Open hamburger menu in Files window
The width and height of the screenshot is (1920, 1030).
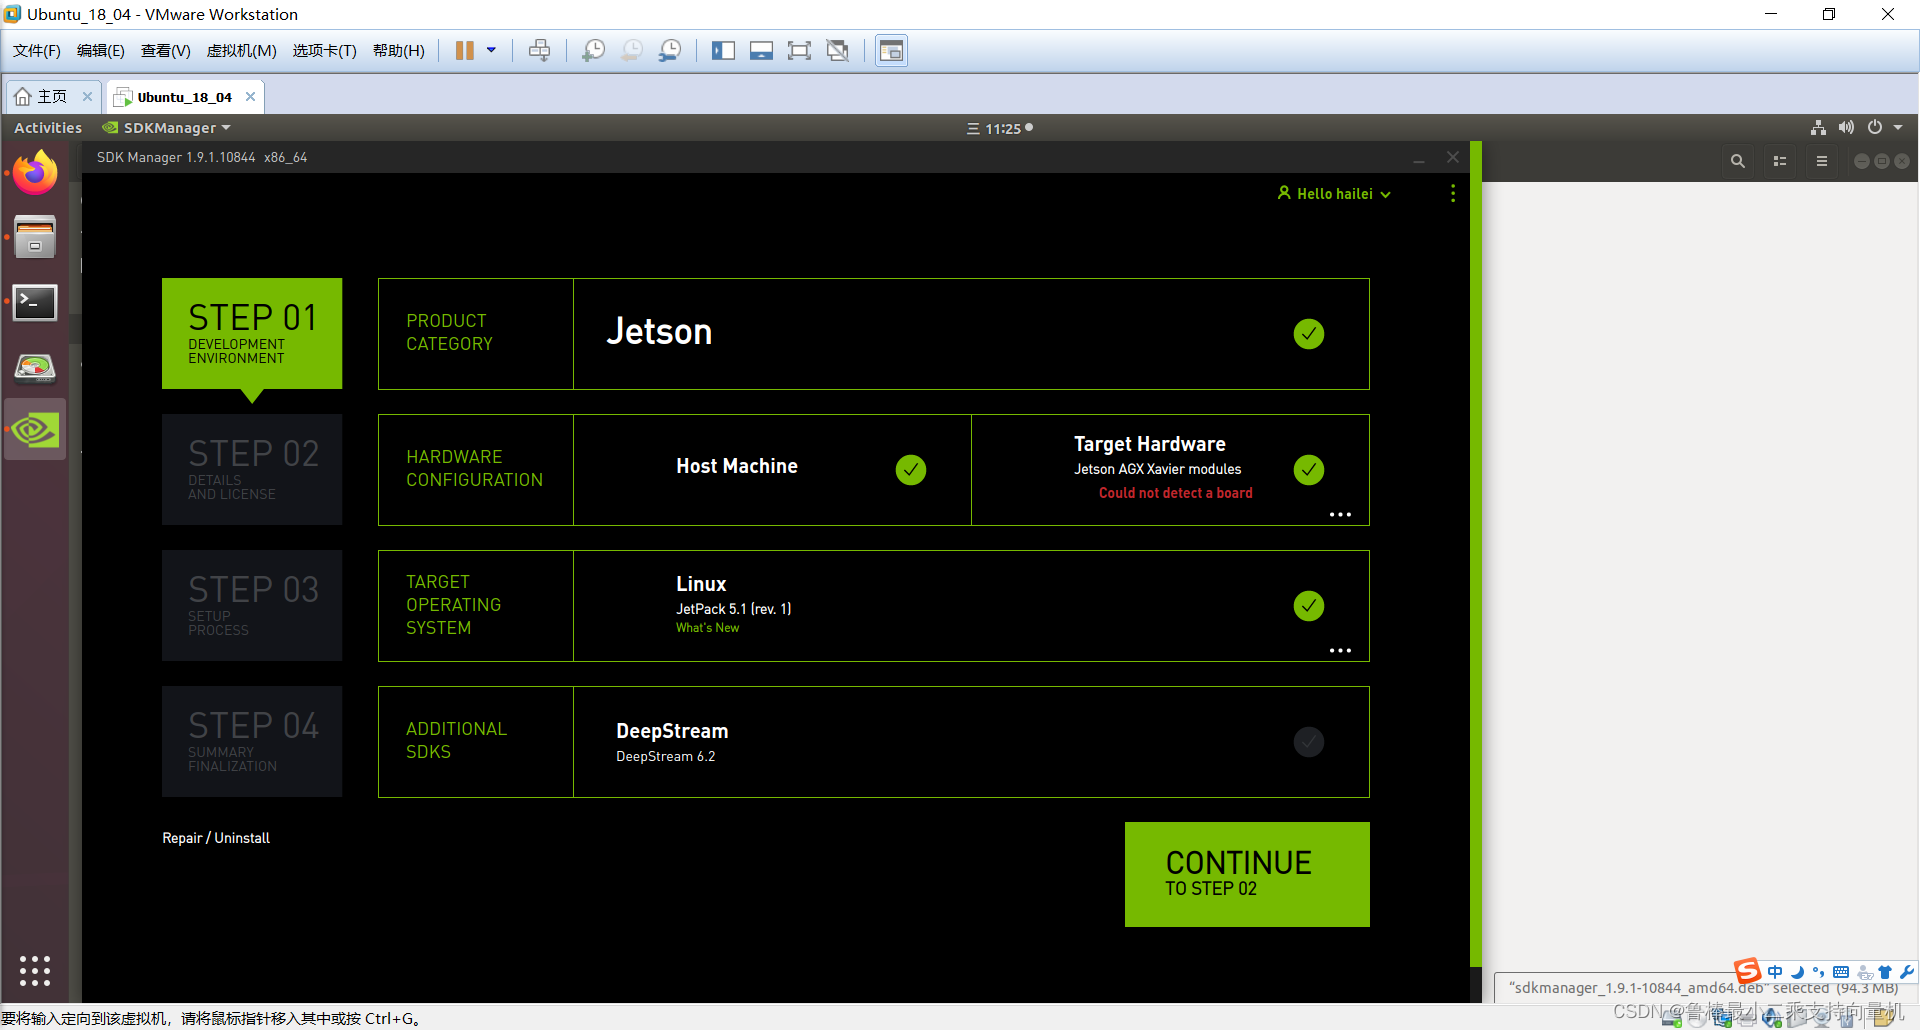coord(1821,161)
